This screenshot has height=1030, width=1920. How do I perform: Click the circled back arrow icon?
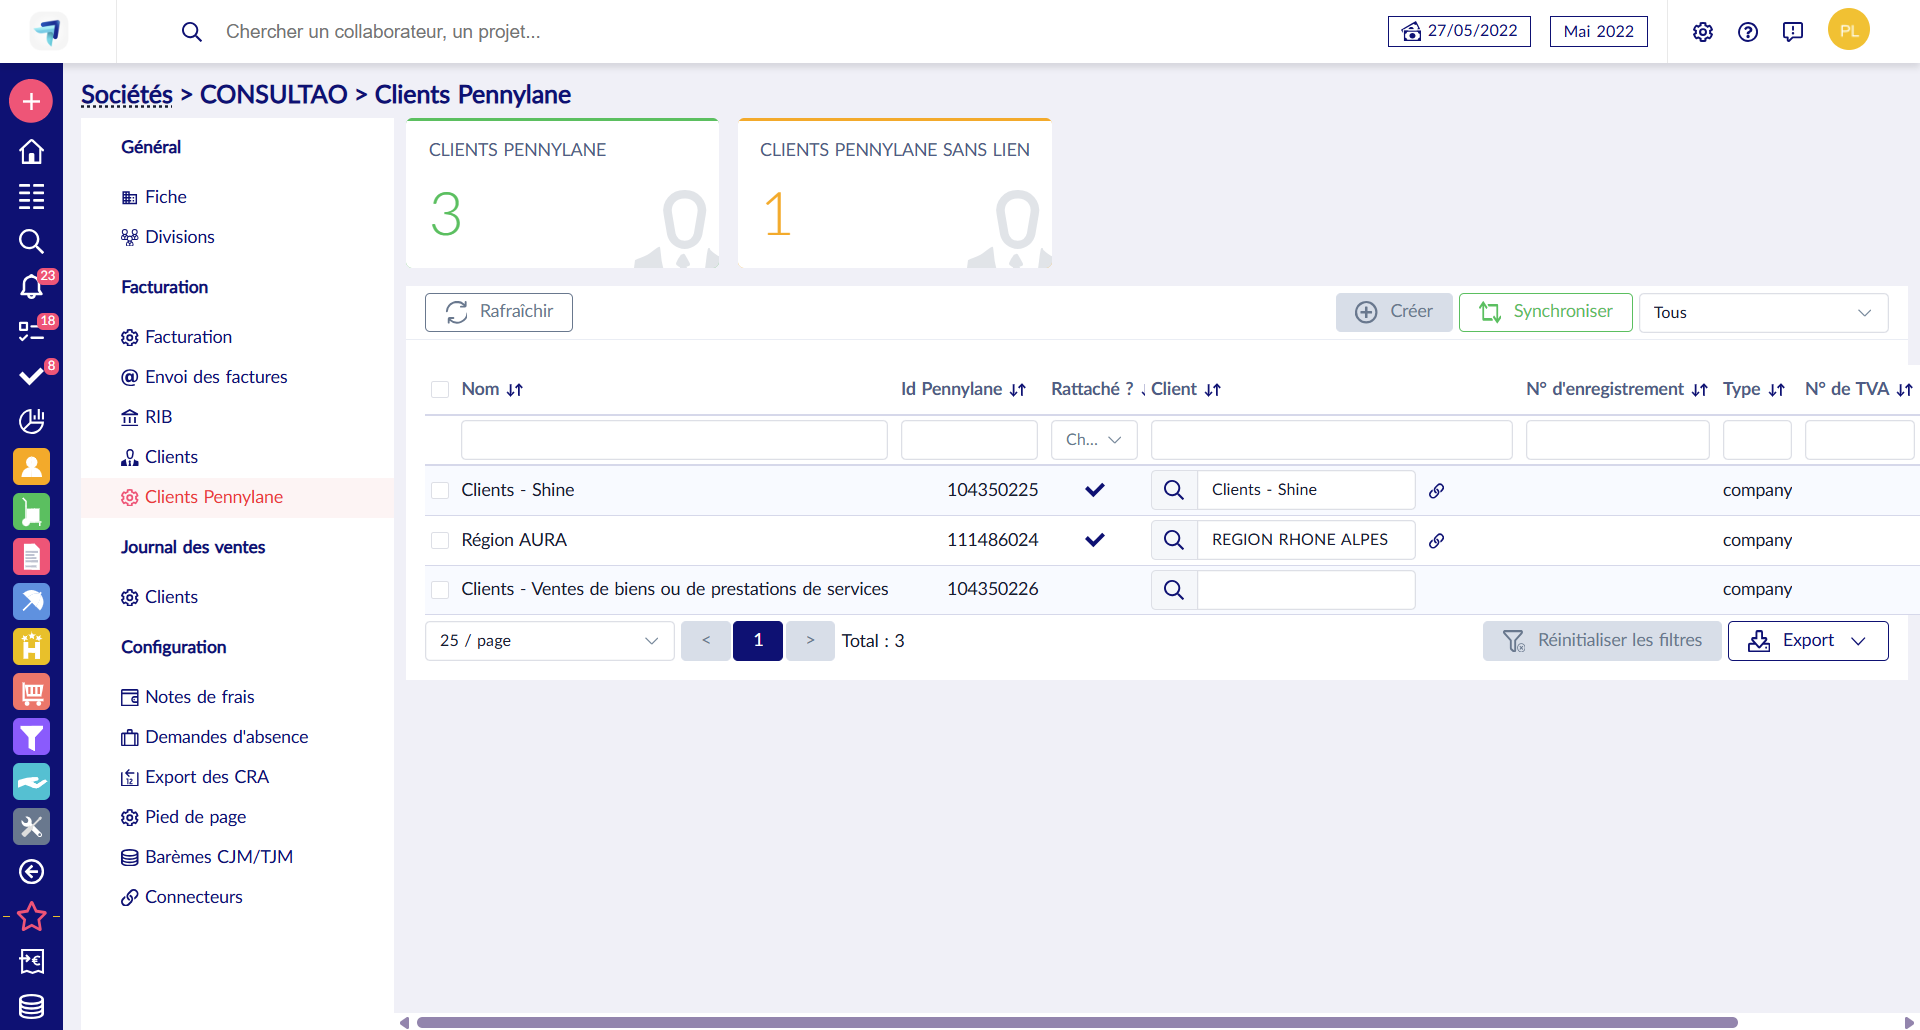31,872
